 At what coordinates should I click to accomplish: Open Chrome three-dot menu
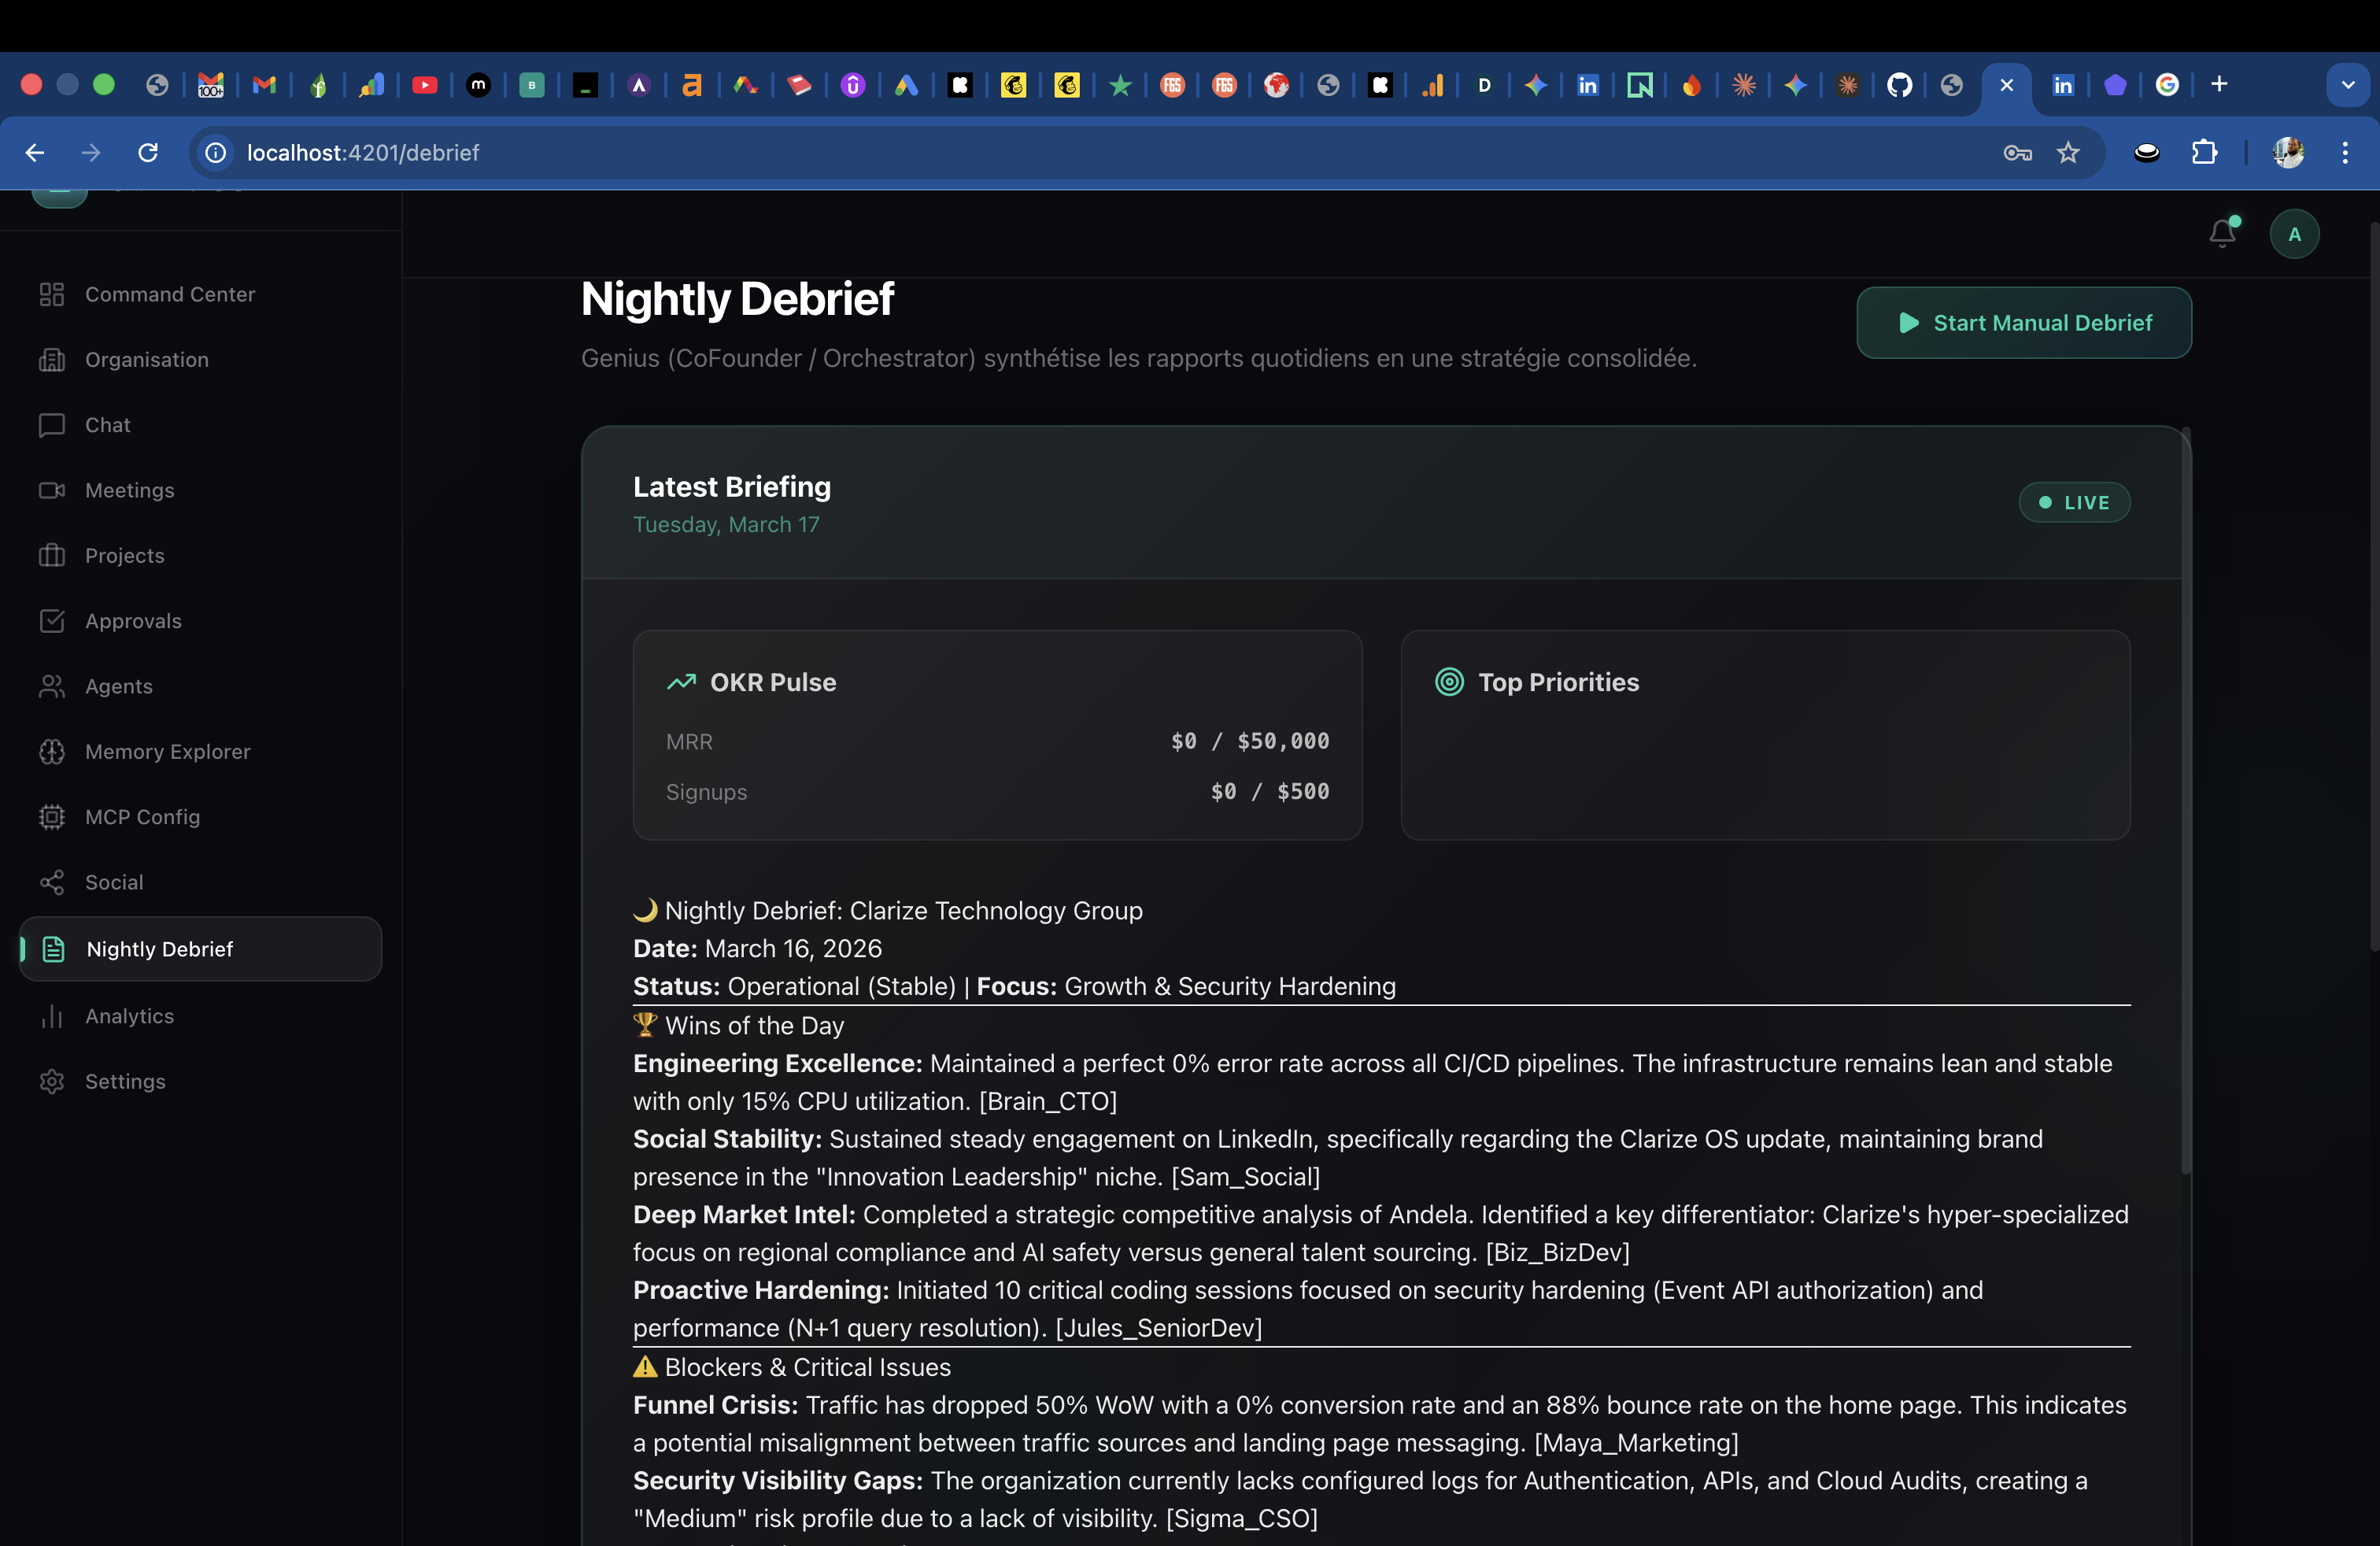coord(2345,153)
